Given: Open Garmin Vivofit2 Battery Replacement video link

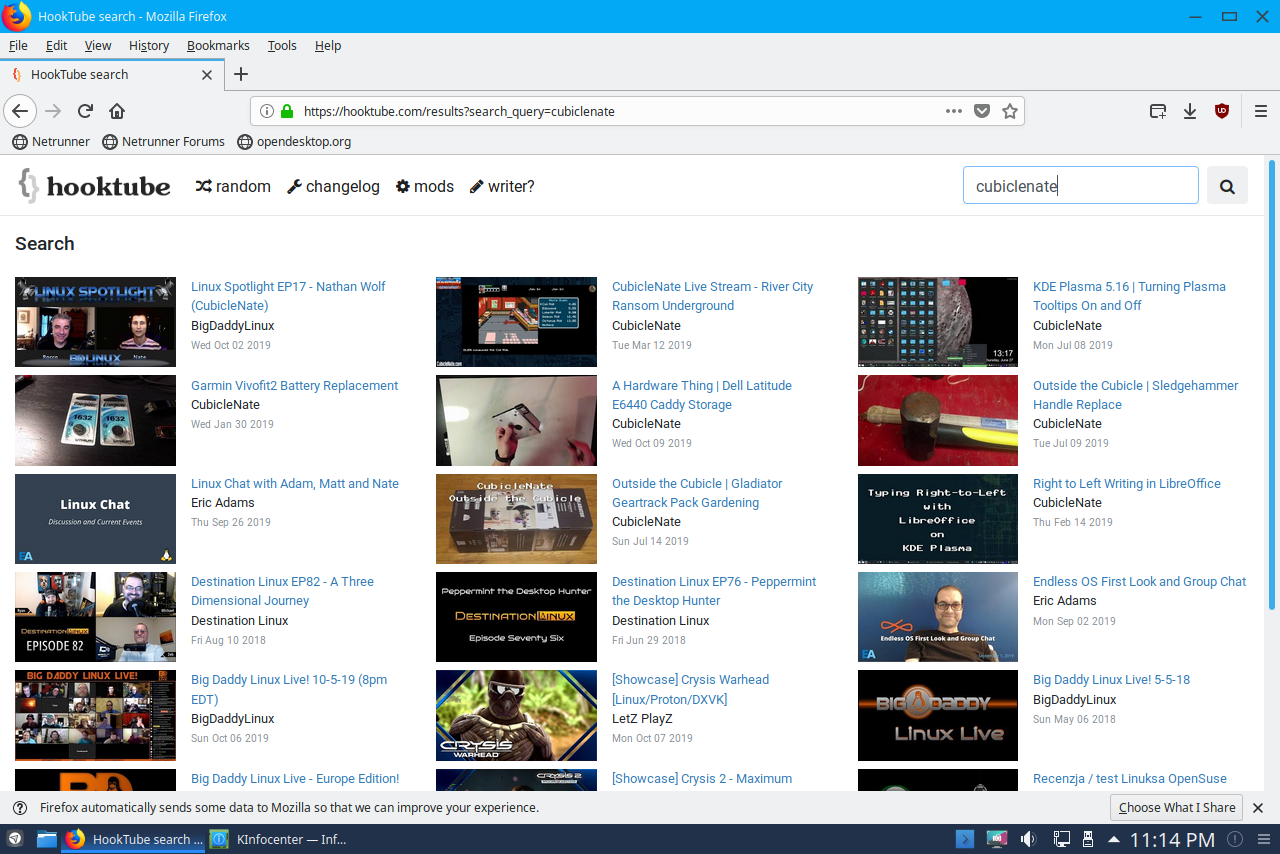Looking at the screenshot, I should (x=294, y=385).
